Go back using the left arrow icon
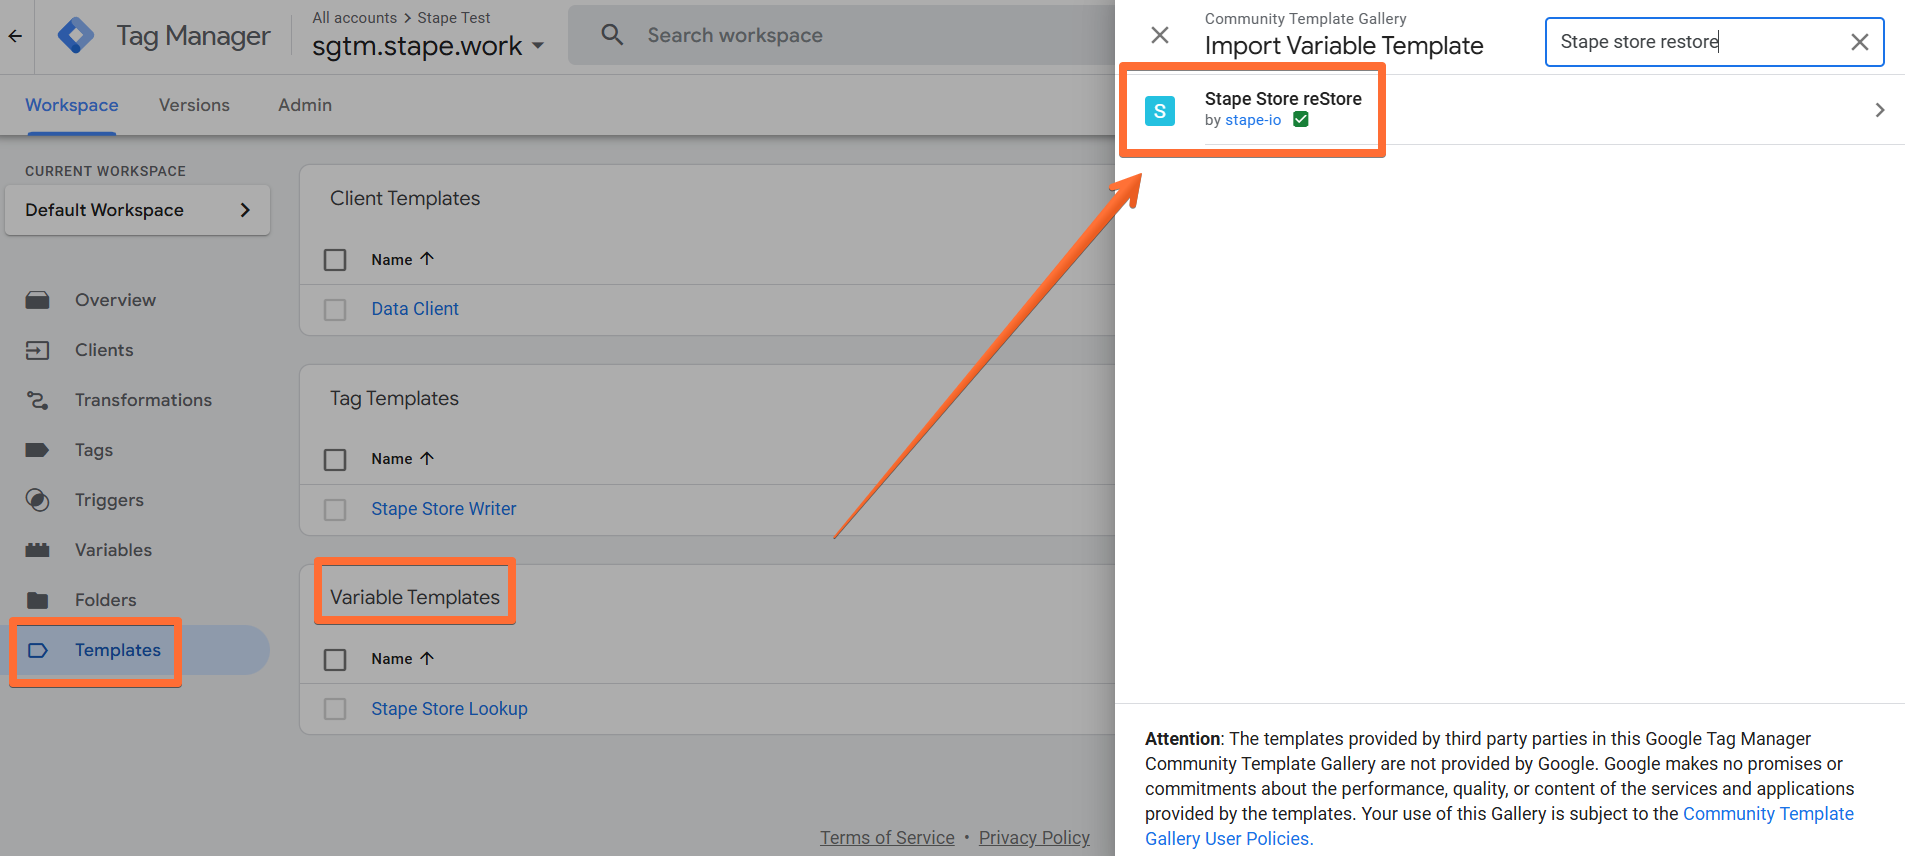This screenshot has height=856, width=1905. coord(15,36)
